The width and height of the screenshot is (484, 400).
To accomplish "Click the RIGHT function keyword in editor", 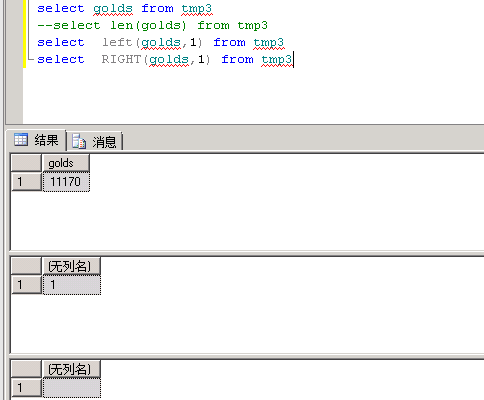I will (x=121, y=59).
